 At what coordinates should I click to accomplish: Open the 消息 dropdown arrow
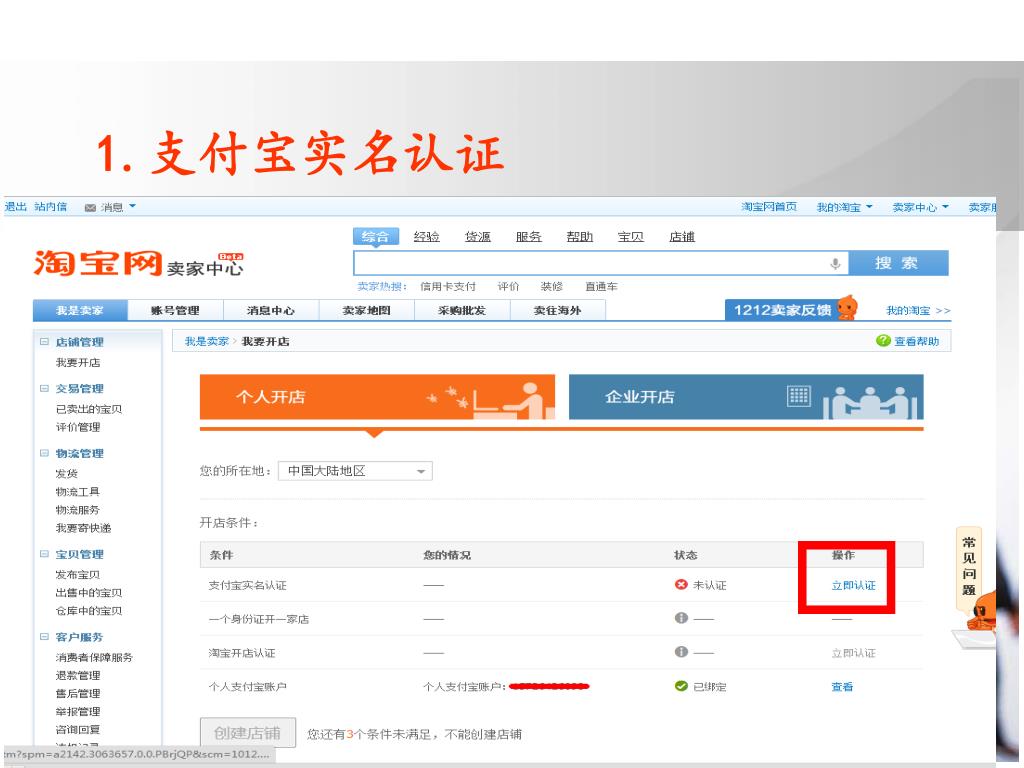click(x=133, y=206)
